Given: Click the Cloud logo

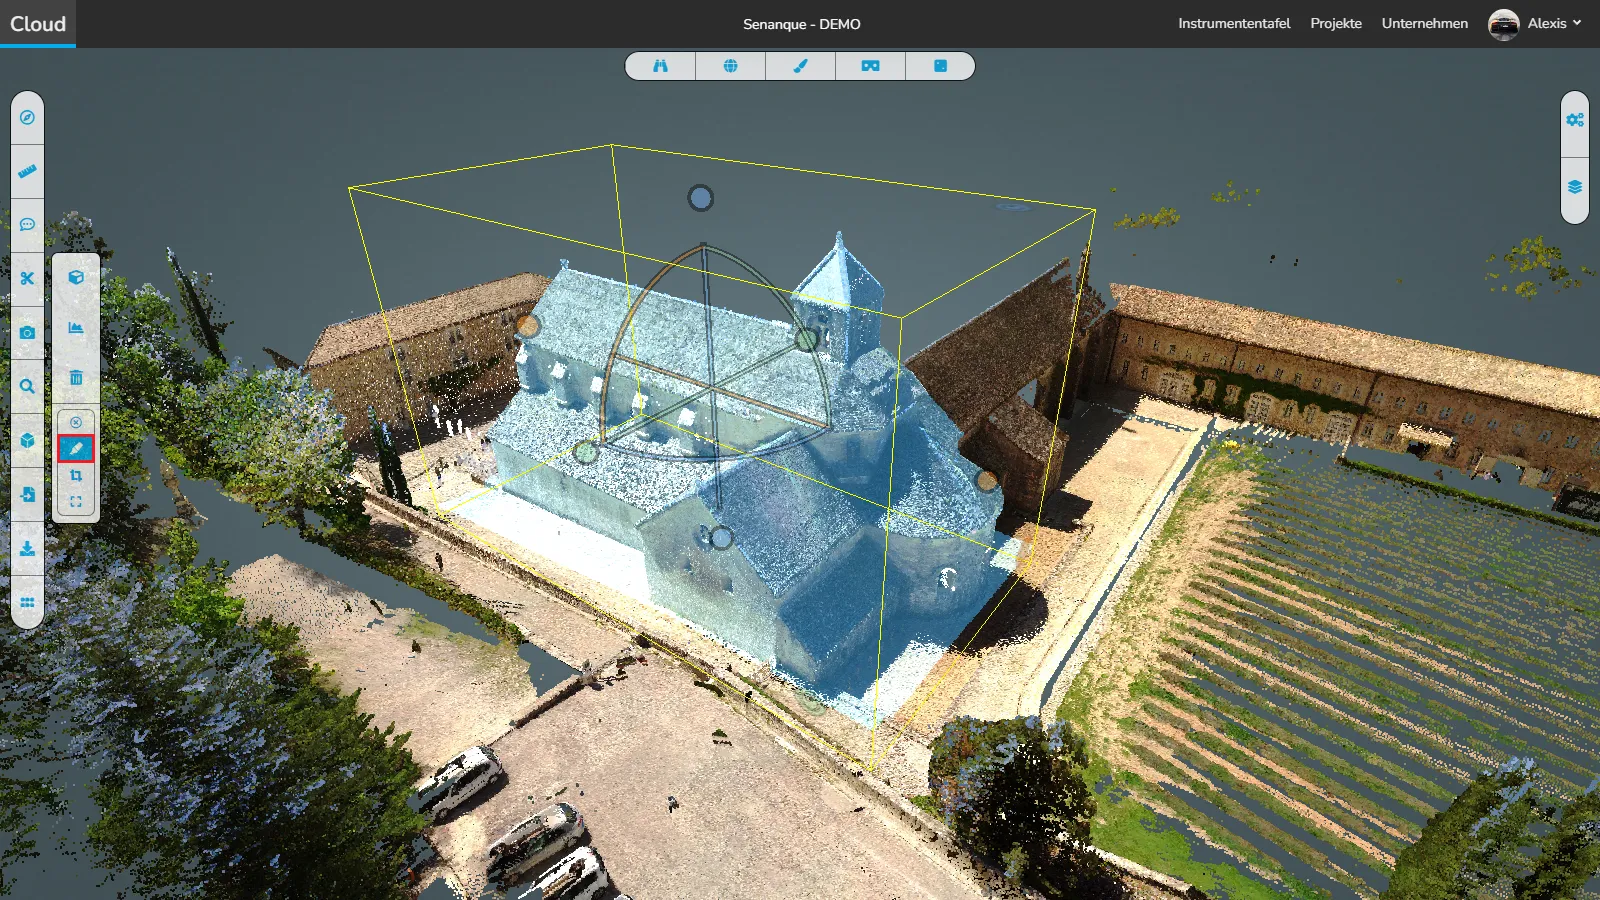Looking at the screenshot, I should click(38, 24).
